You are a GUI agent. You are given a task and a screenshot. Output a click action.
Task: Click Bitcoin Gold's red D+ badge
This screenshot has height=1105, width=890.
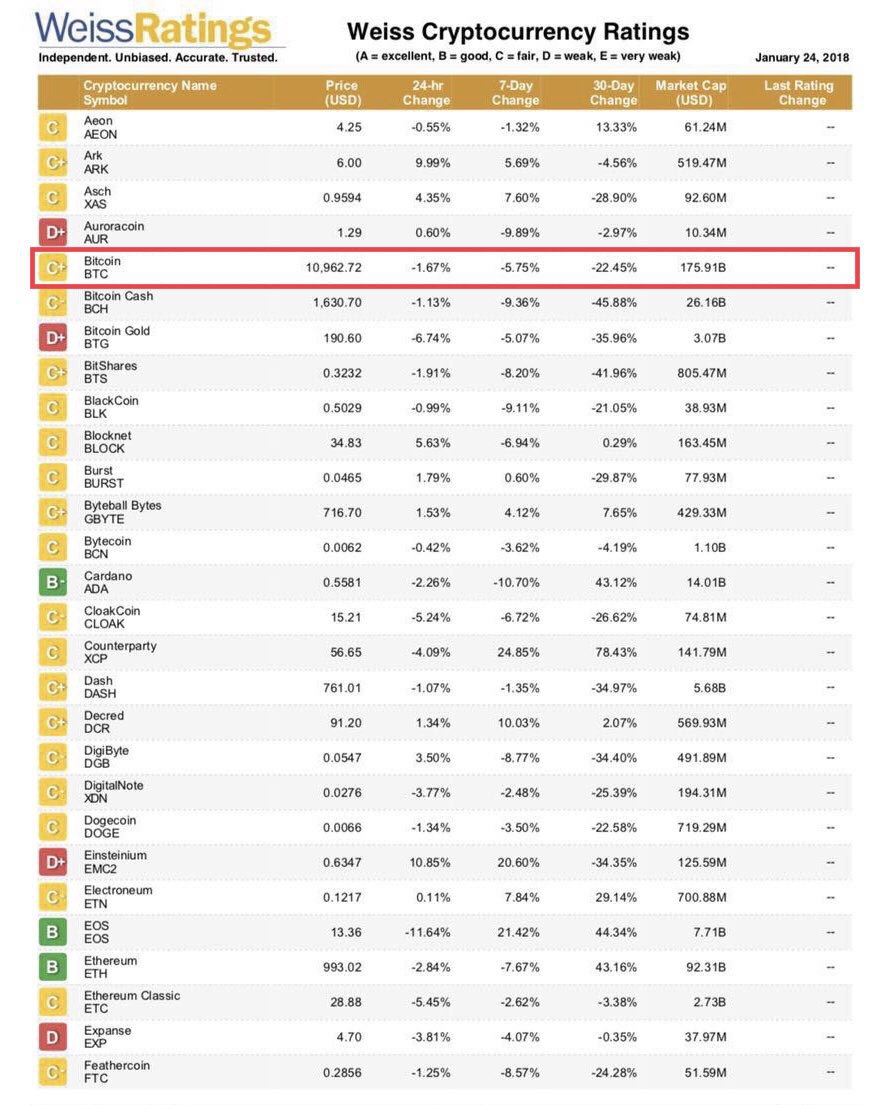point(53,337)
